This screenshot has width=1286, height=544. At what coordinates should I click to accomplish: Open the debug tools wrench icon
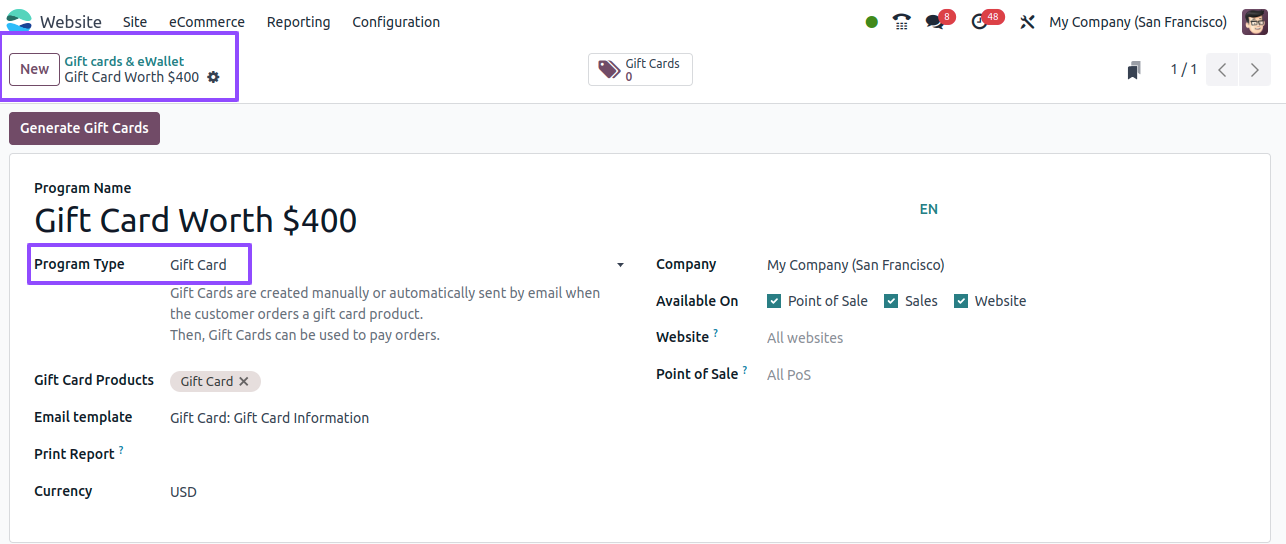(x=1027, y=22)
